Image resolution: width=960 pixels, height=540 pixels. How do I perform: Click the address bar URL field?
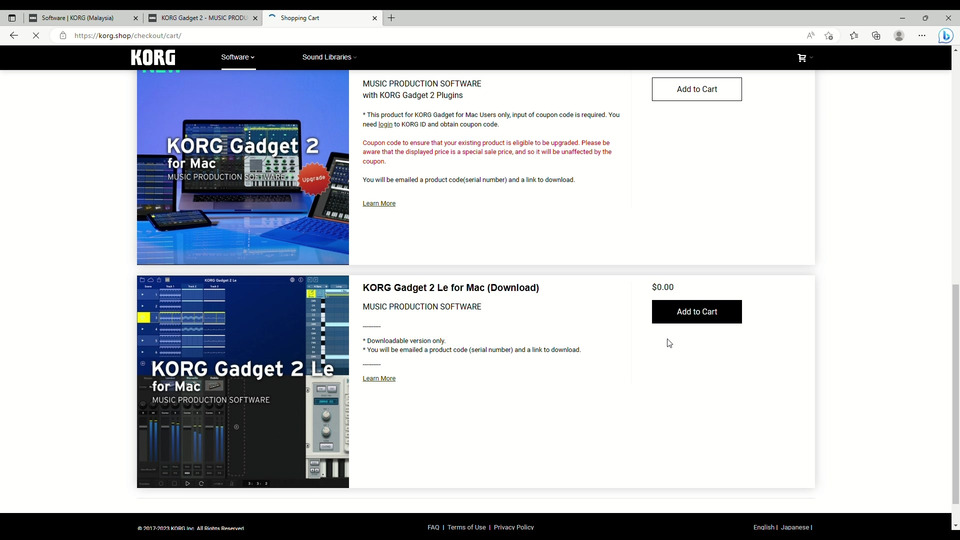click(429, 36)
